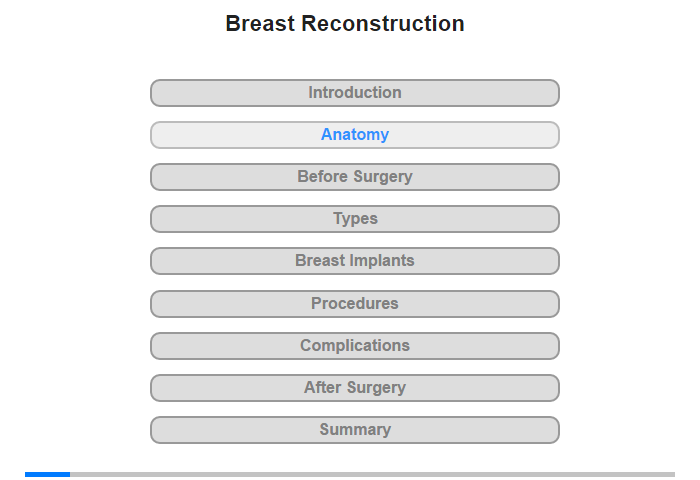Jump to the Breast Implants section
The height and width of the screenshot is (480, 700).
click(354, 261)
